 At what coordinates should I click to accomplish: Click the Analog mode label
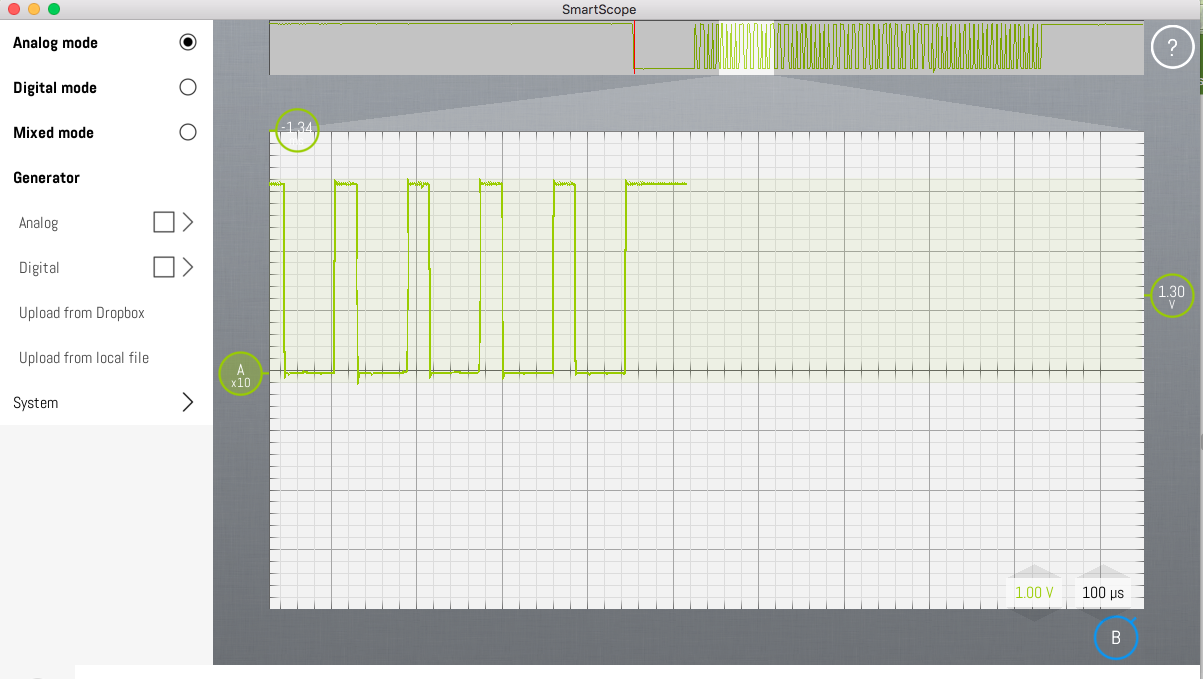(55, 43)
